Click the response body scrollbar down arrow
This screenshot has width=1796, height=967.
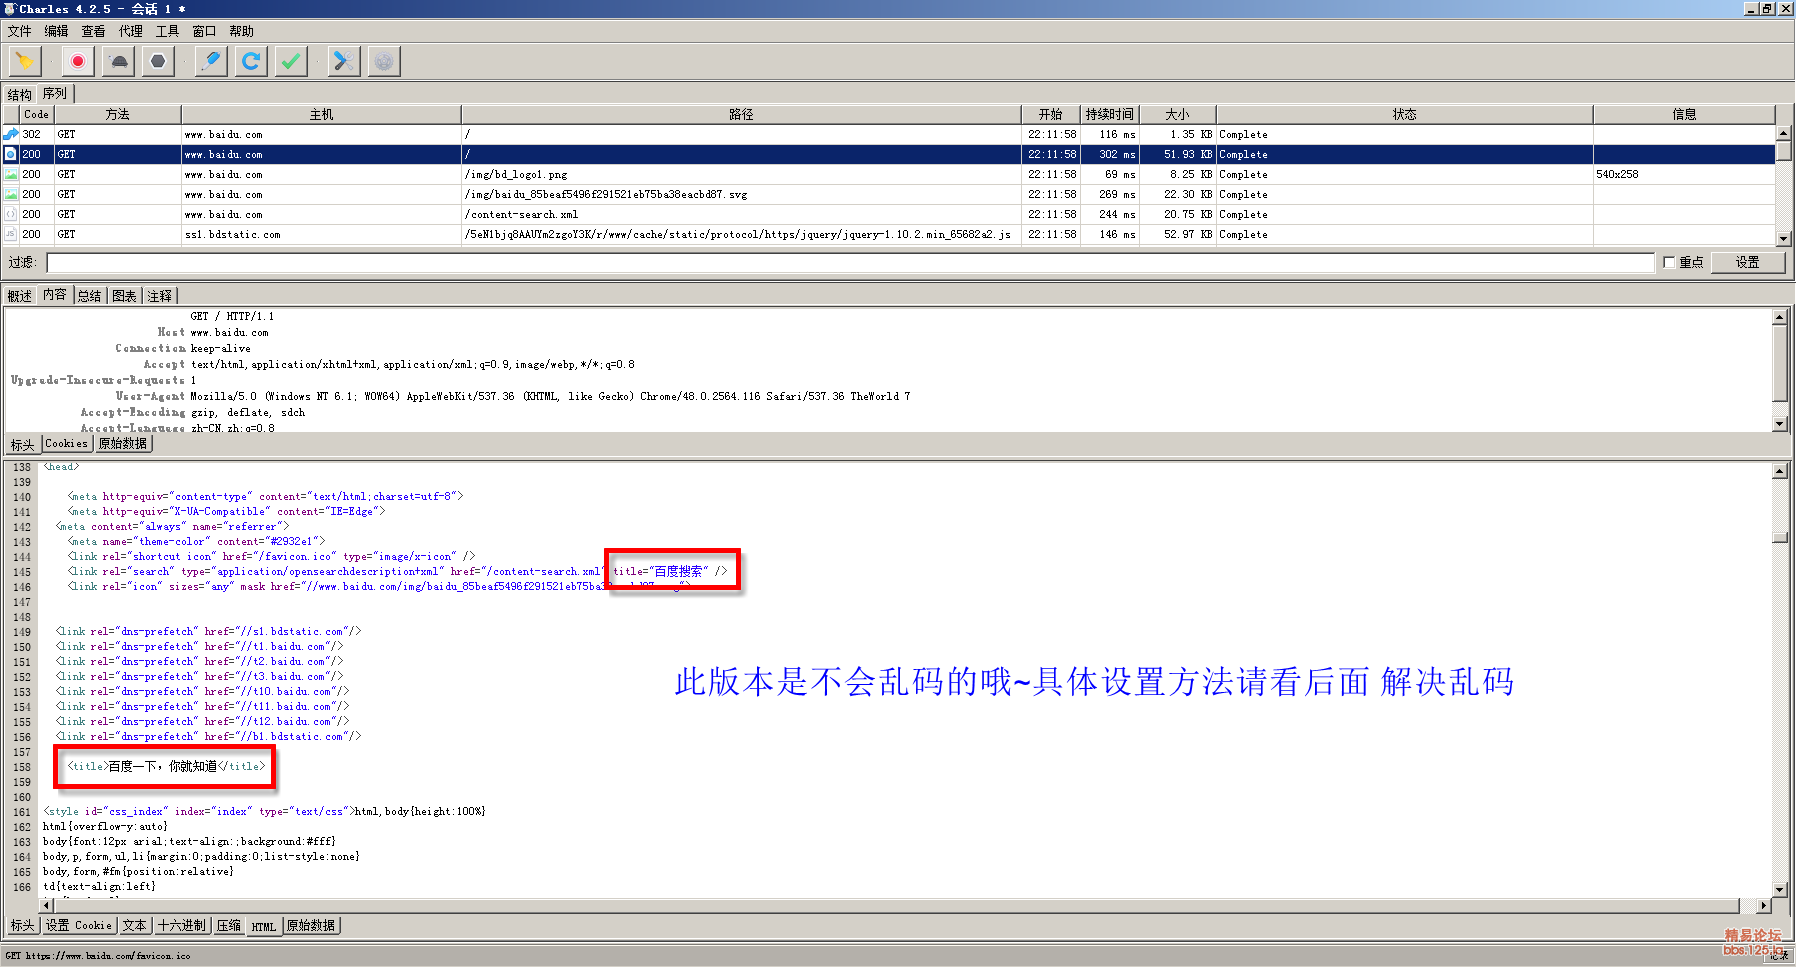[1779, 889]
